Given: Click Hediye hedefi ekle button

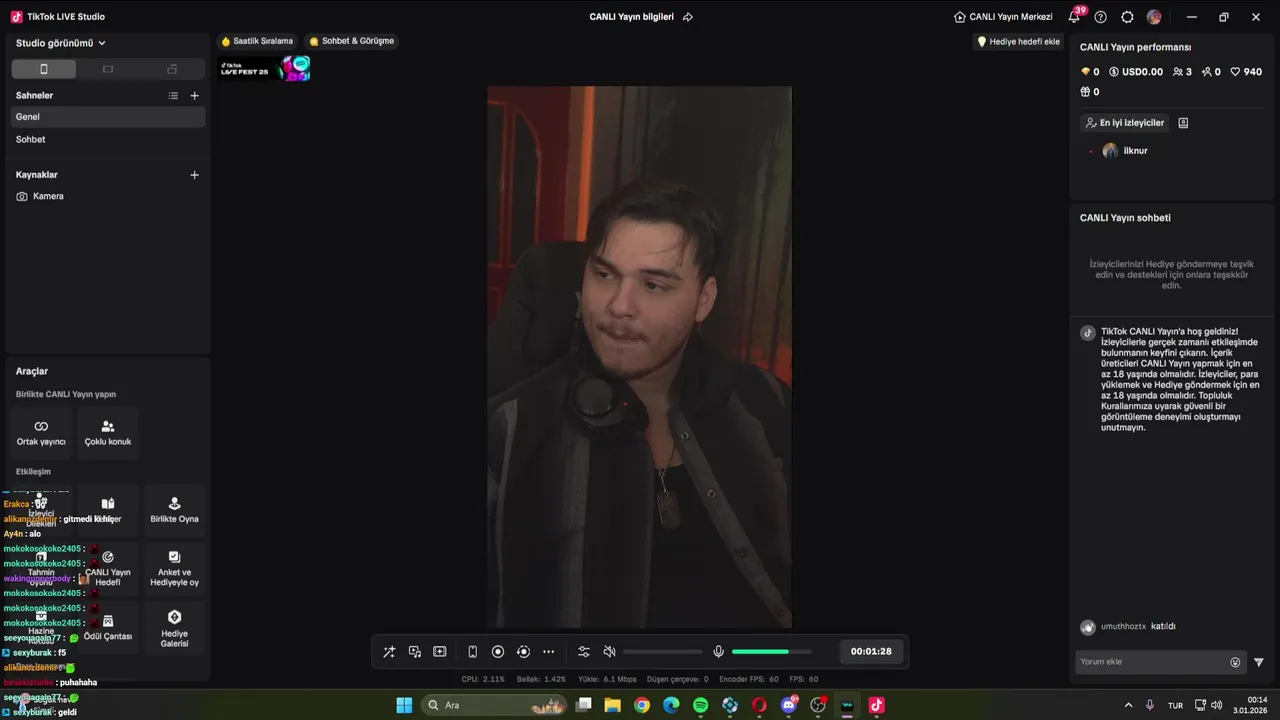Looking at the screenshot, I should point(1018,42).
